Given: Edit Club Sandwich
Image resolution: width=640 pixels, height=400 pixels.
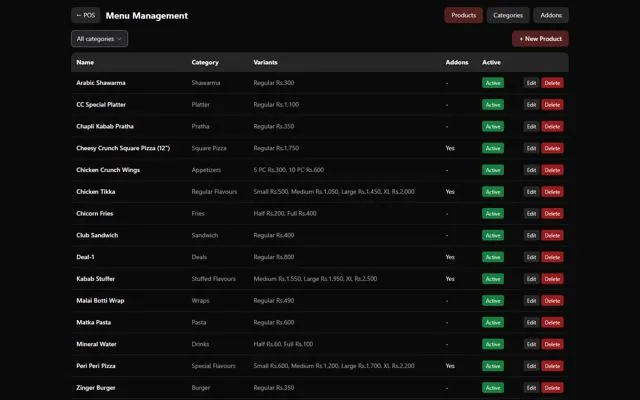Looking at the screenshot, I should [531, 236].
